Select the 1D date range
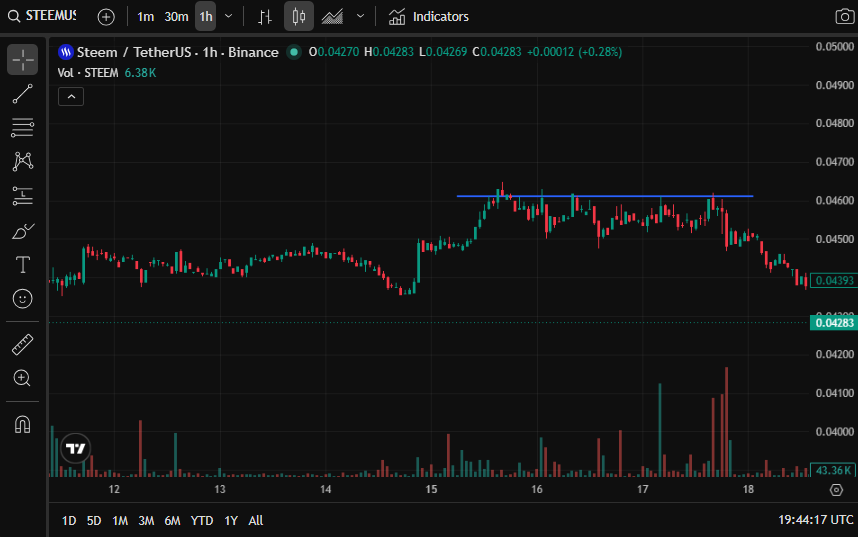Image resolution: width=858 pixels, height=537 pixels. [69, 521]
